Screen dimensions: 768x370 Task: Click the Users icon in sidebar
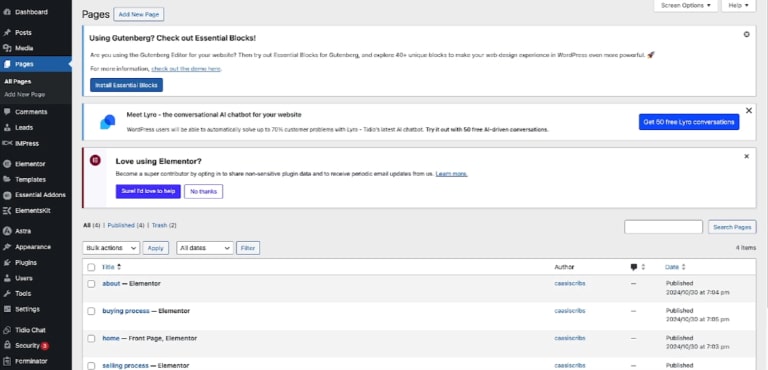pyautogui.click(x=7, y=278)
